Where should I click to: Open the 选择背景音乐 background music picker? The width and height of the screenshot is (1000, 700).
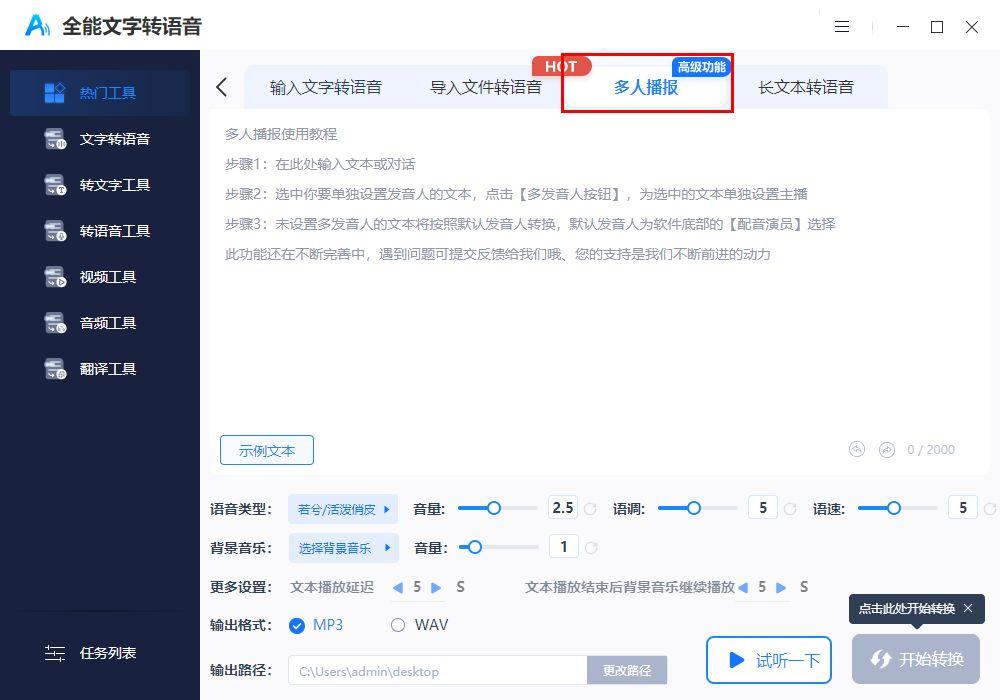[x=342, y=547]
